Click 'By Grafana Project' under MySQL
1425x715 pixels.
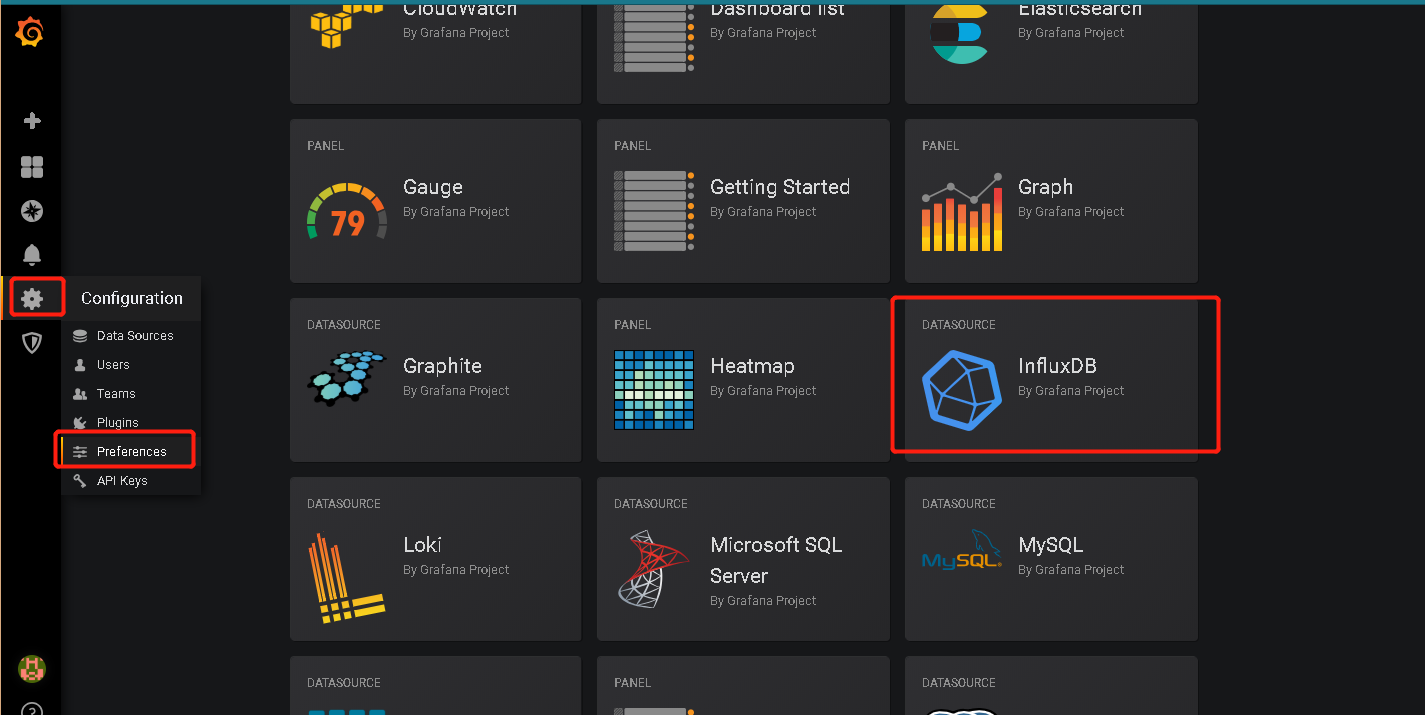pos(1071,570)
